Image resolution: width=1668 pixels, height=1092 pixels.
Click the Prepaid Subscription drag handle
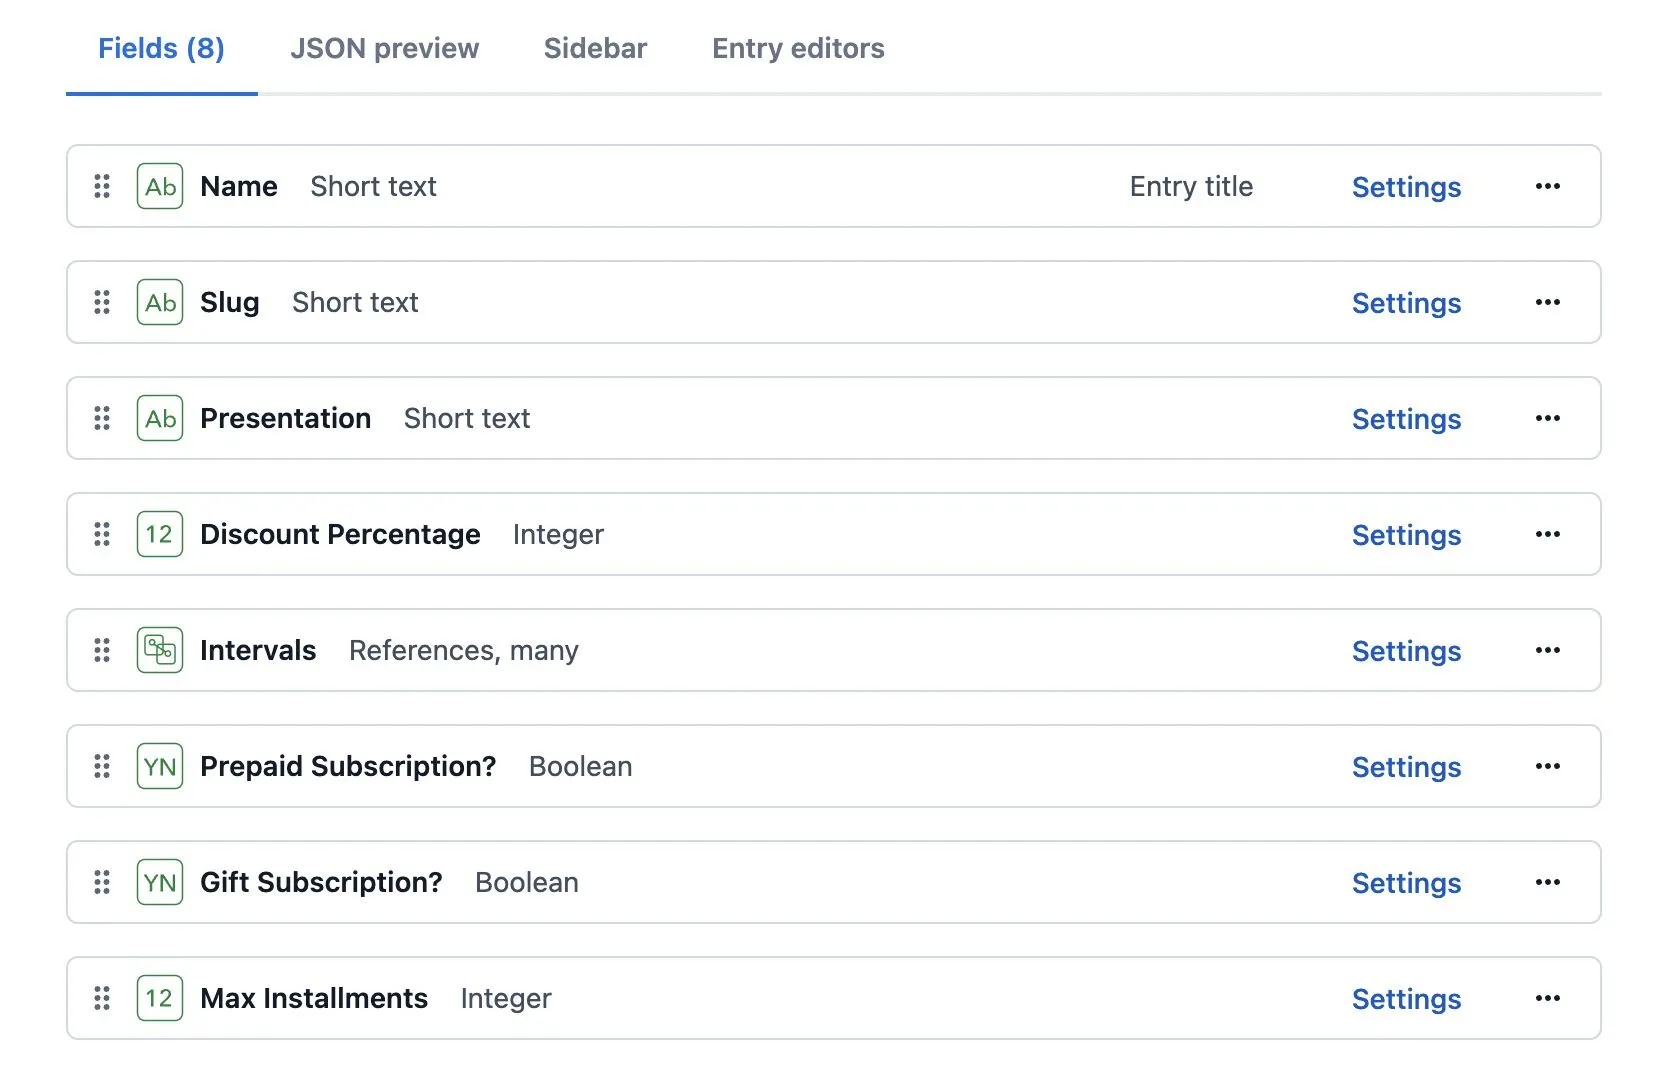click(102, 766)
